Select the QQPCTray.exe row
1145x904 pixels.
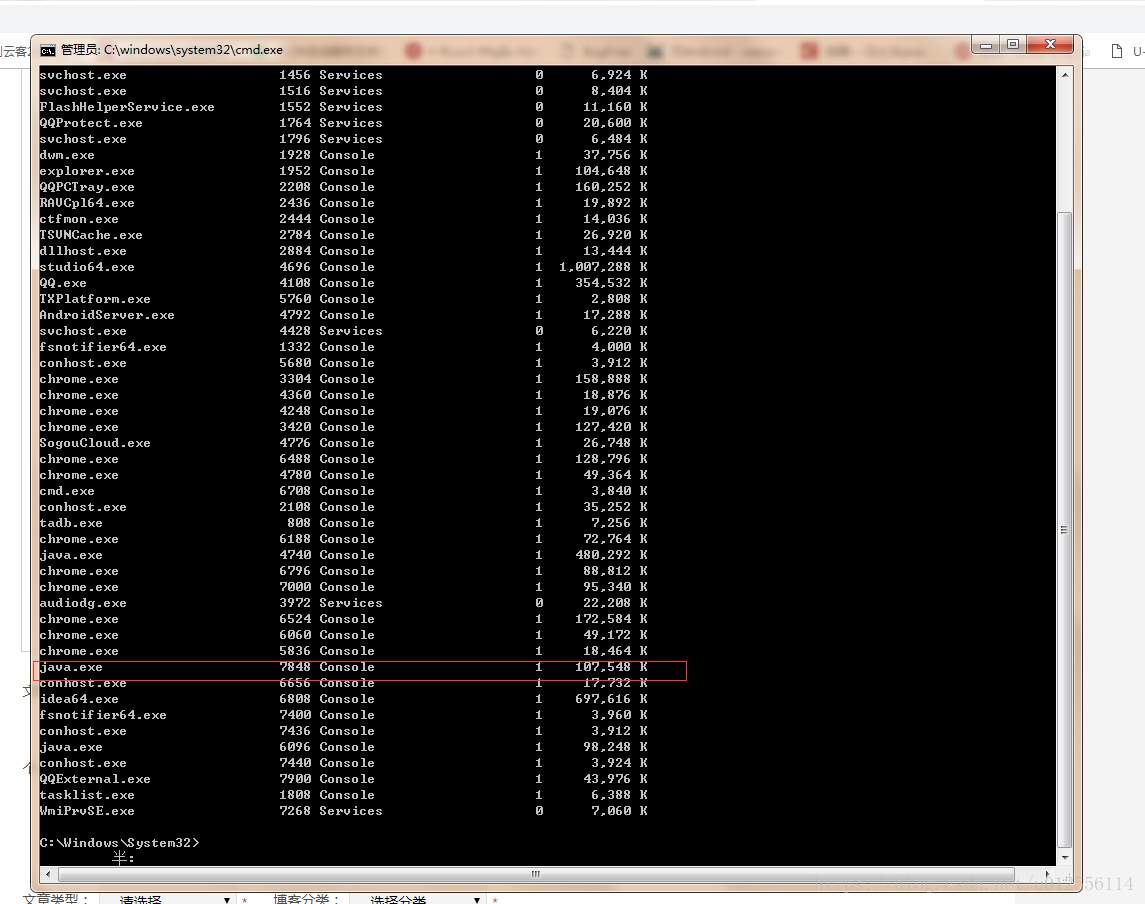tap(343, 187)
